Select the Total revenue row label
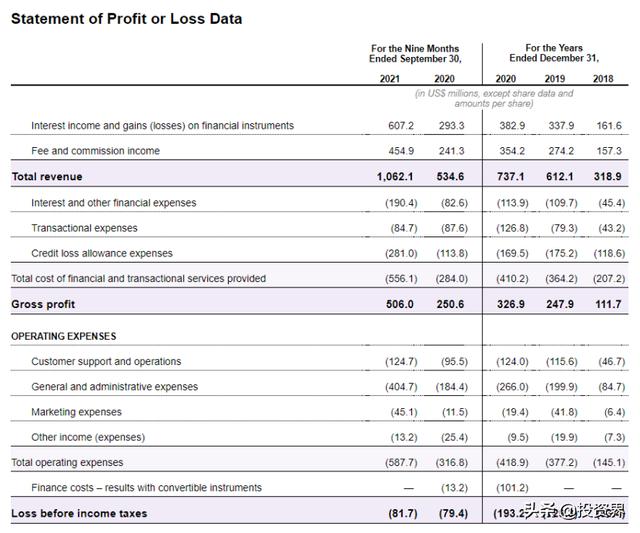 pos(47,177)
